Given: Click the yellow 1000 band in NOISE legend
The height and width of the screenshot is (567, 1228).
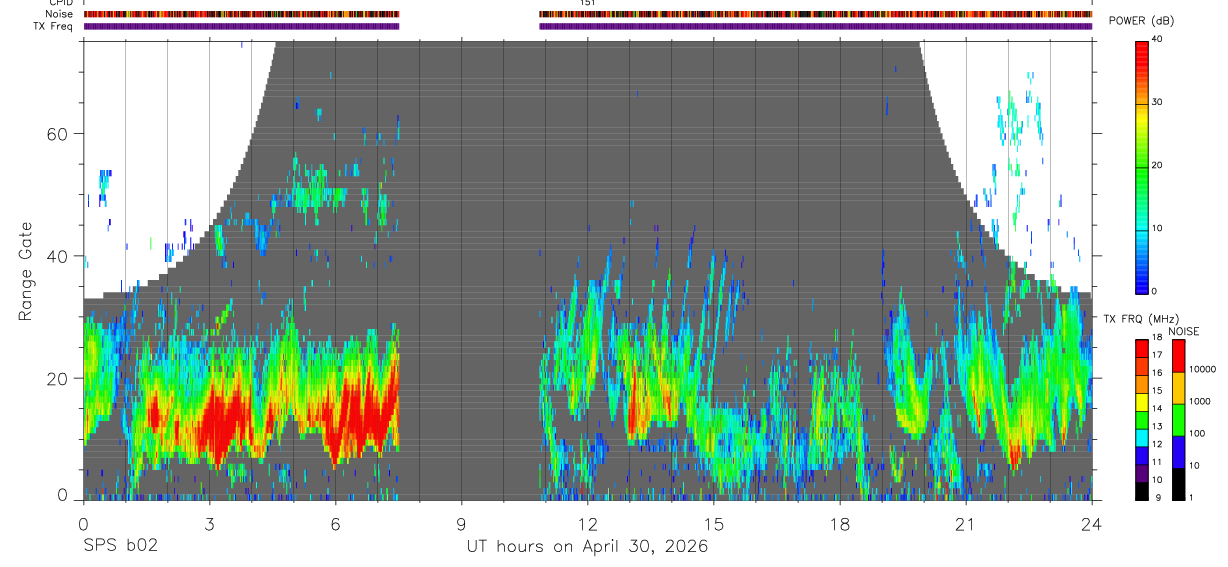Looking at the screenshot, I should pos(1178,388).
